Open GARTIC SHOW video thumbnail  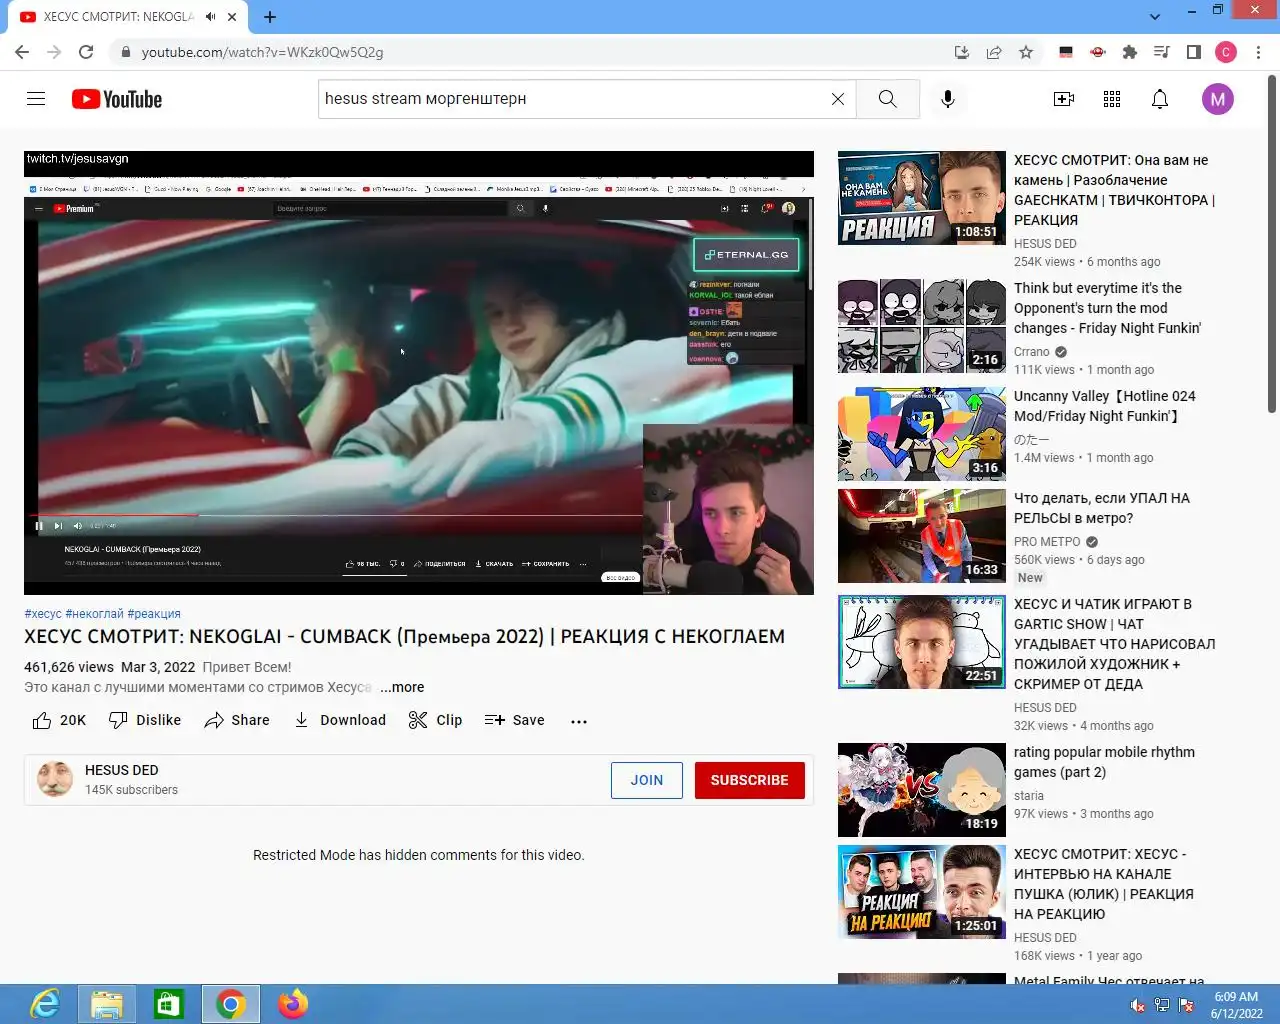pyautogui.click(x=922, y=642)
